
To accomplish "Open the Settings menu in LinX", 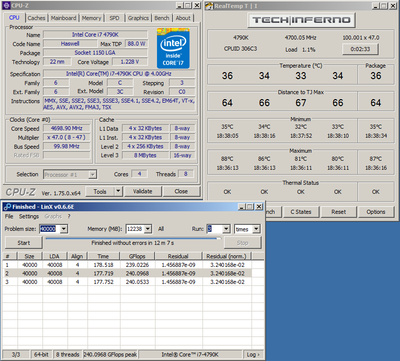I will pos(29,216).
